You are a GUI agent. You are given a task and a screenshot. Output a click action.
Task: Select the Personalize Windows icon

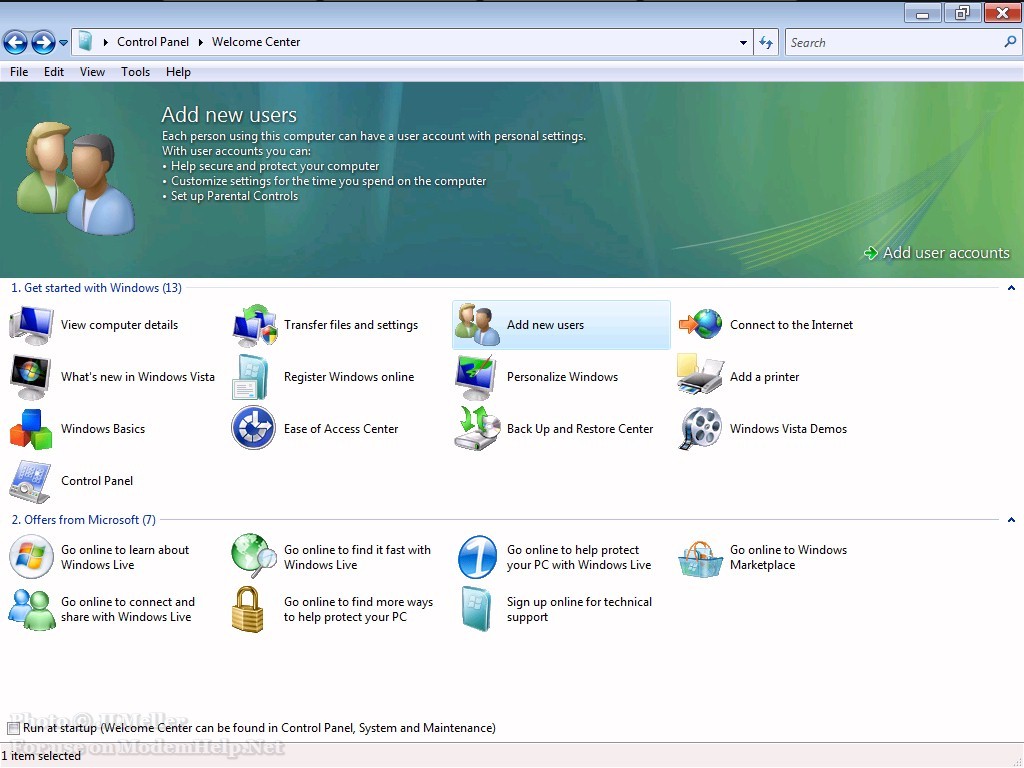click(x=476, y=377)
